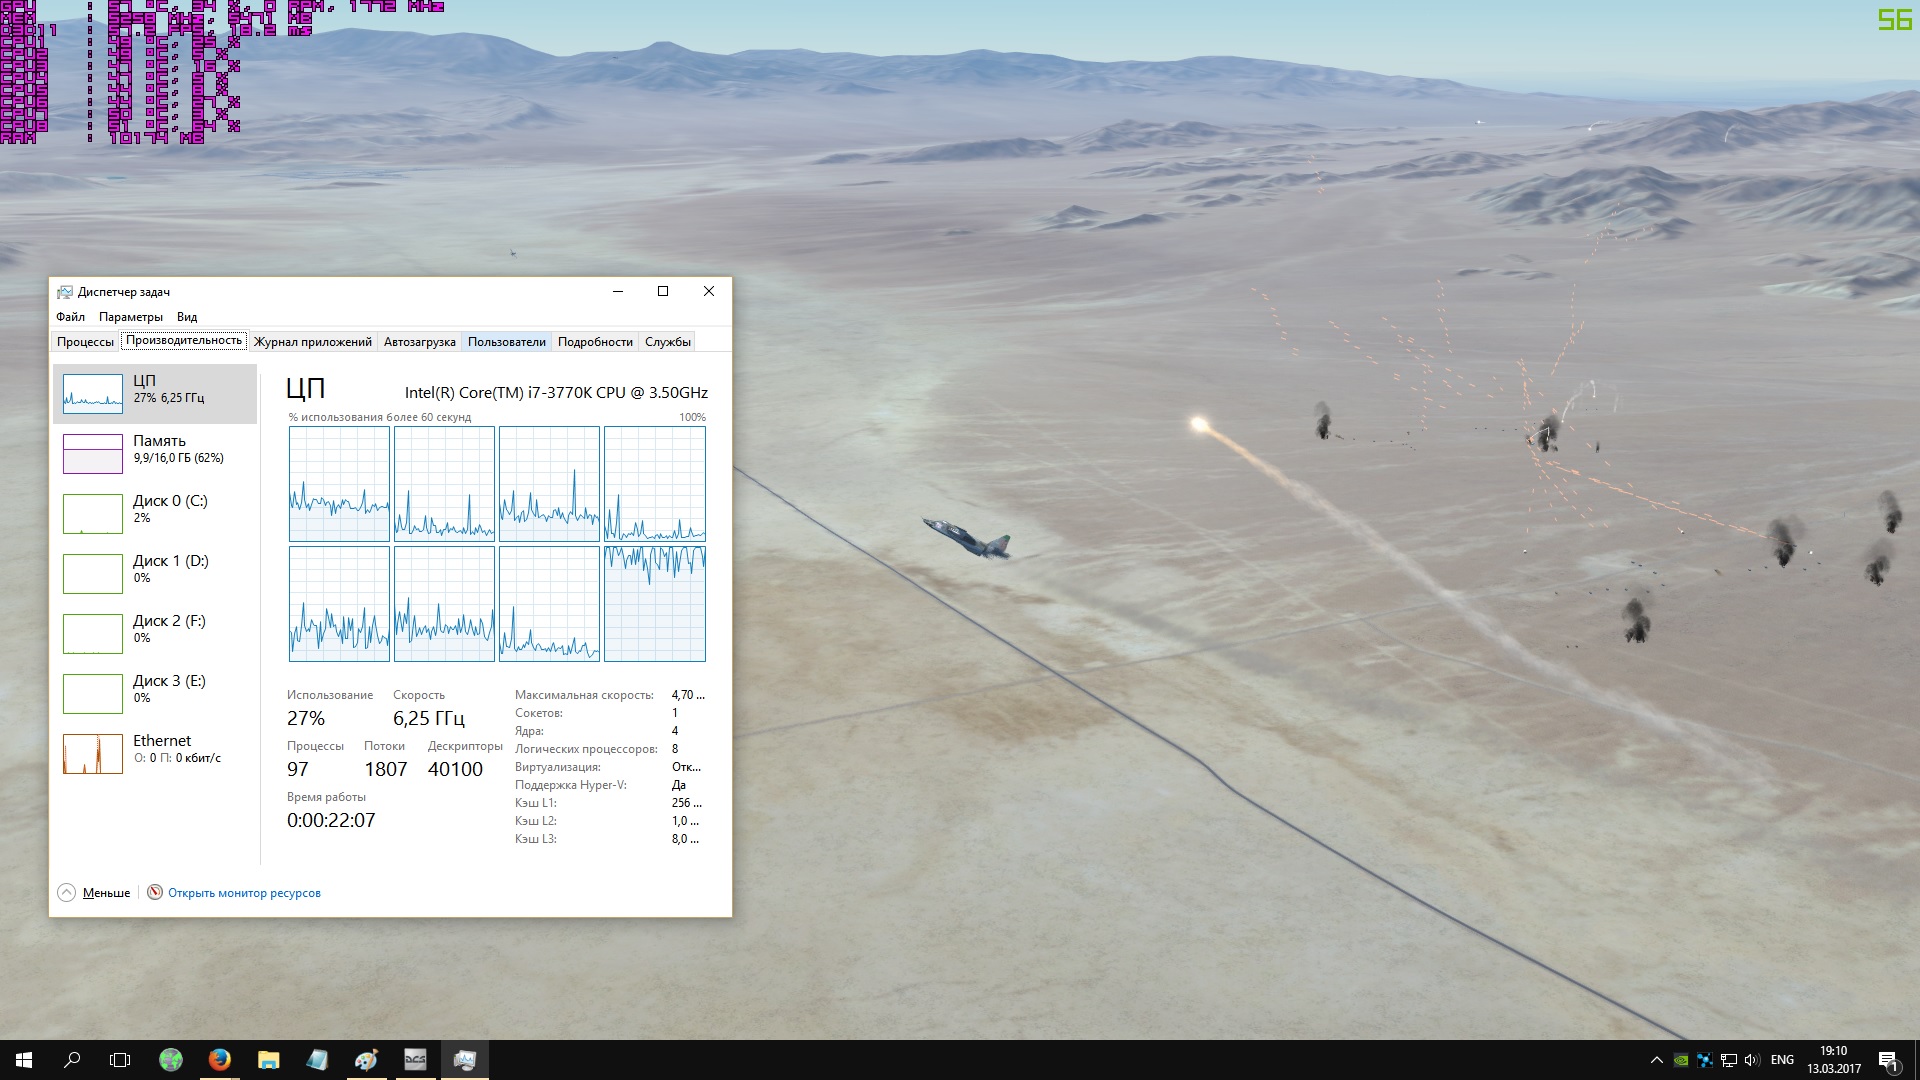Open the volume tray icon
Image resolution: width=1920 pixels, height=1080 pixels.
click(x=1752, y=1060)
